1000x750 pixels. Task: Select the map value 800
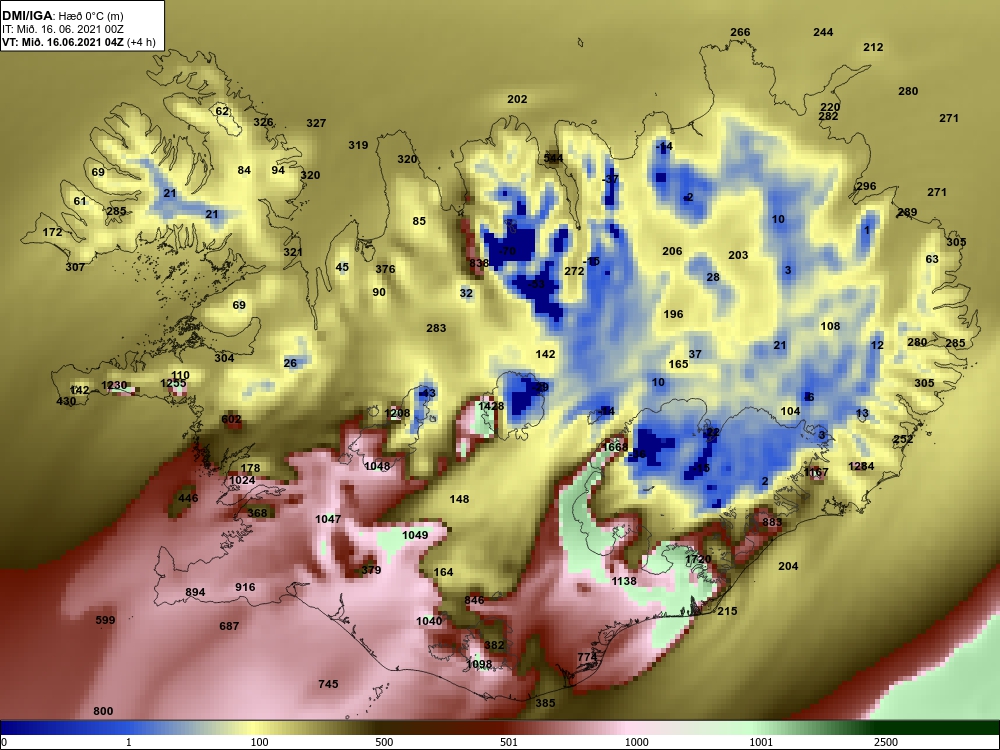tap(103, 711)
